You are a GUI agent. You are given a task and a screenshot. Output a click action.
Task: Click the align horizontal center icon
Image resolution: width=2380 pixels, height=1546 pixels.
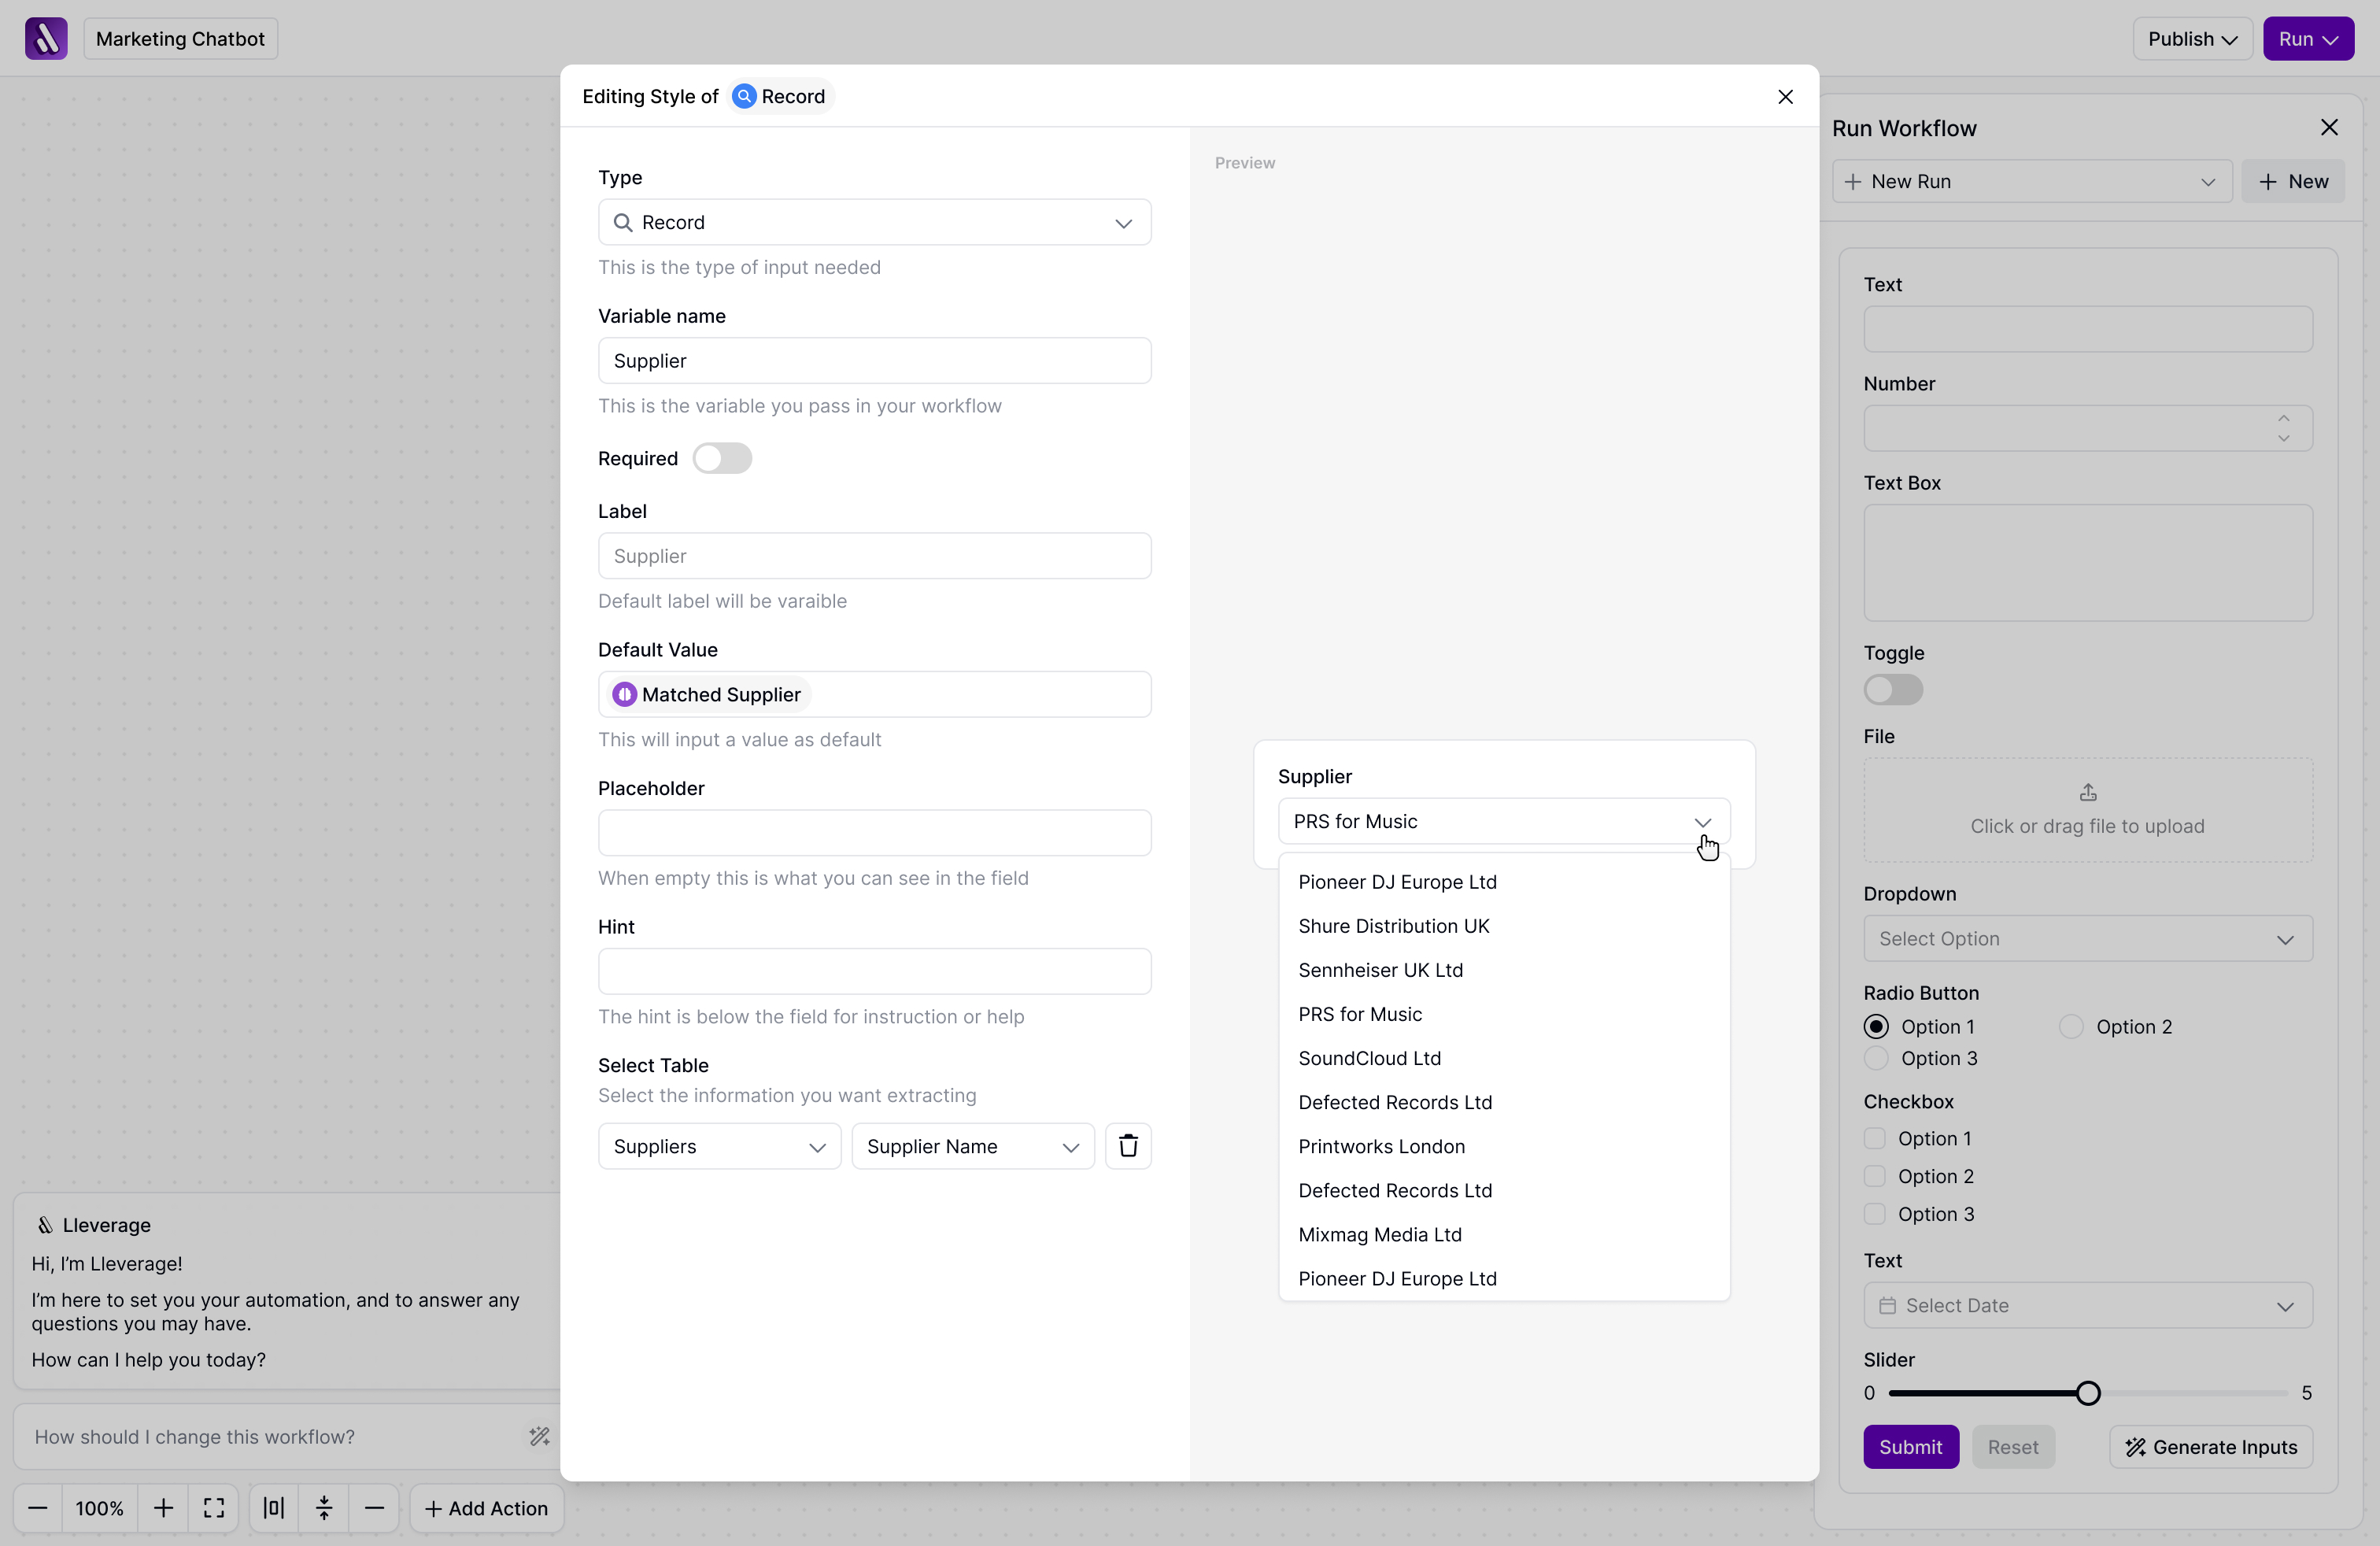[x=272, y=1508]
